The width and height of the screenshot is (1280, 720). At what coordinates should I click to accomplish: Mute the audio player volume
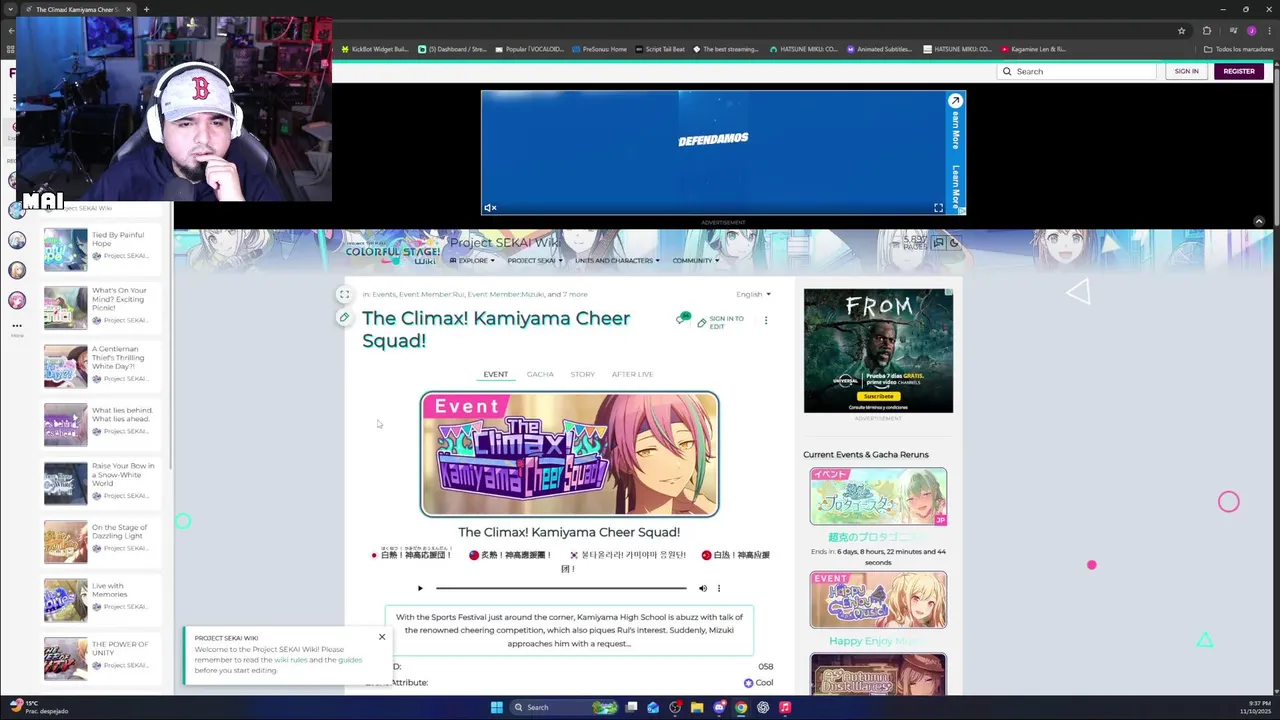coord(702,588)
